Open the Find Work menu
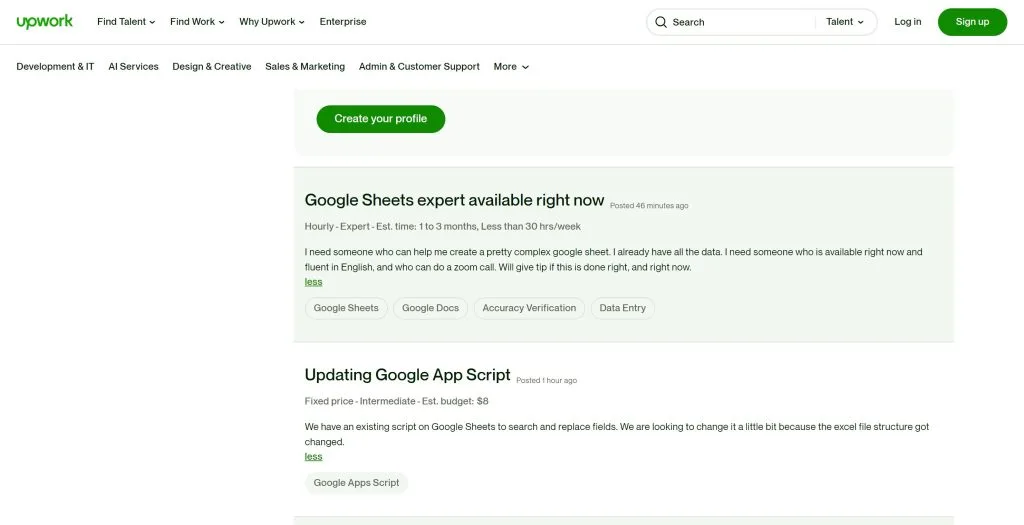This screenshot has width=1024, height=525. click(197, 22)
